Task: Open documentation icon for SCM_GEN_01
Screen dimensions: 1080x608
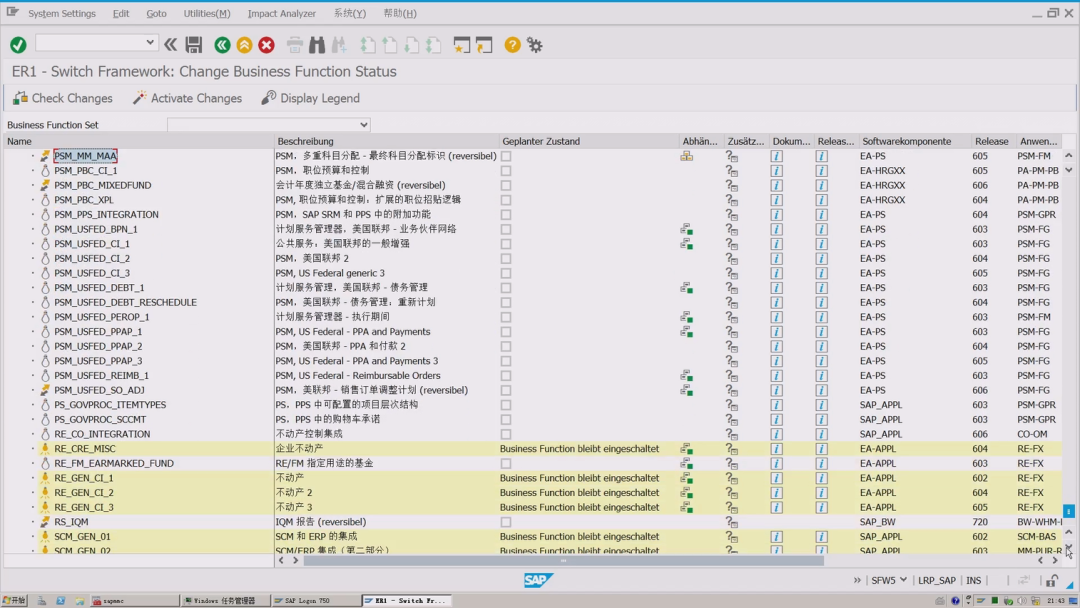Action: (776, 536)
